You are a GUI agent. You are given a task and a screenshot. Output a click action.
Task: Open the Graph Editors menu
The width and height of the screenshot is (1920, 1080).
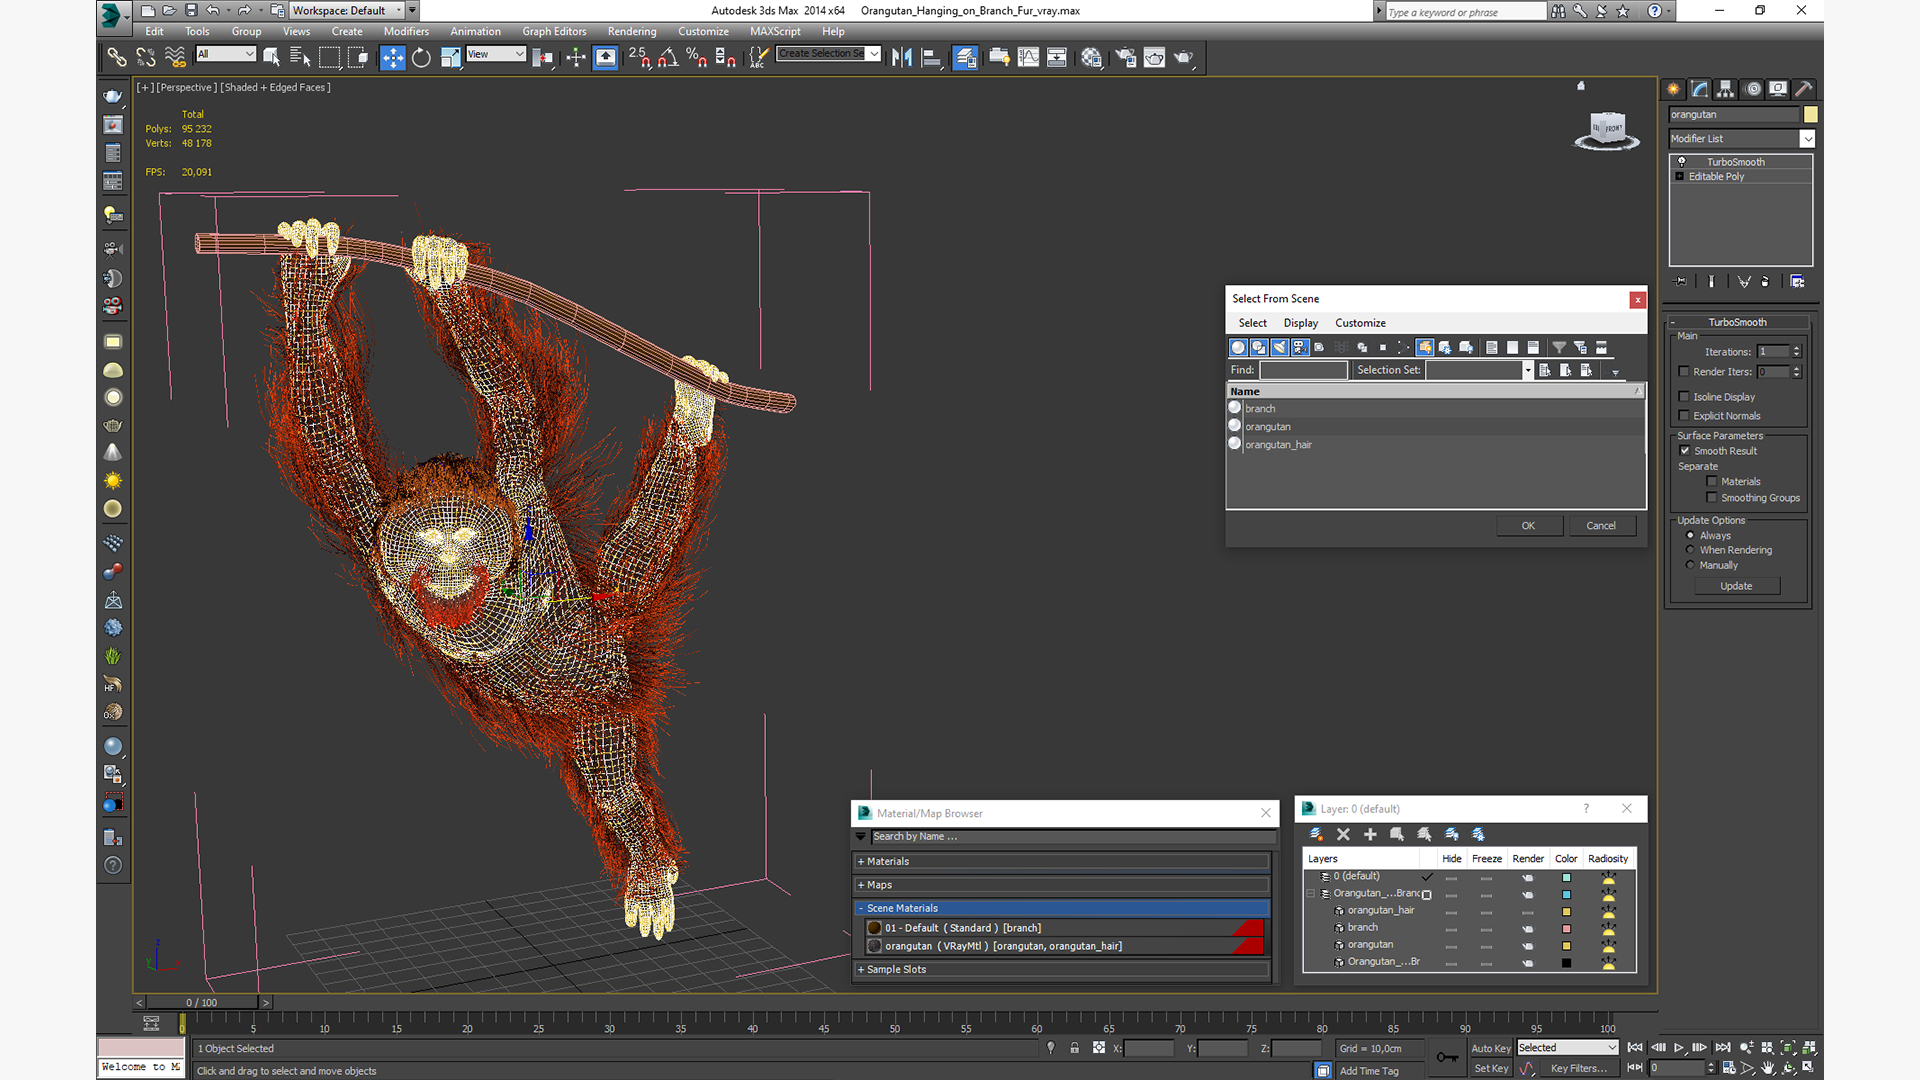tap(554, 31)
